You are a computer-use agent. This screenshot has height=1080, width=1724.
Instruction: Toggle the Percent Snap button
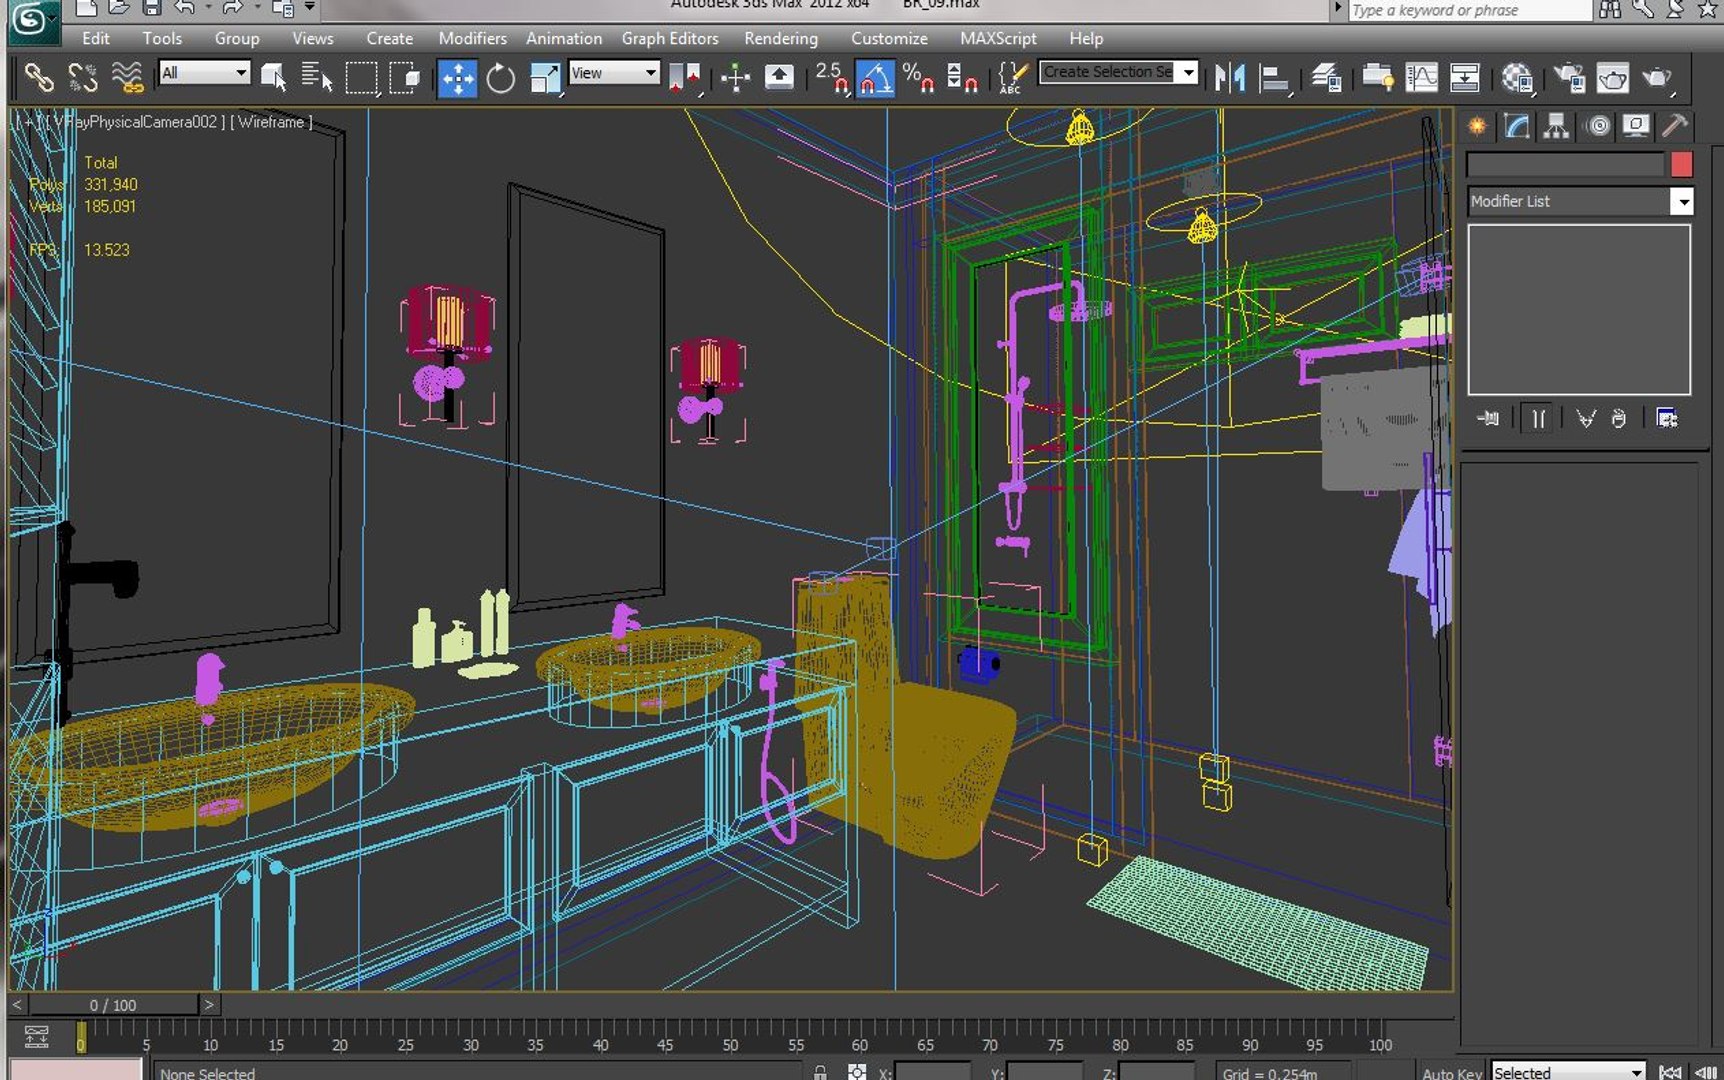[918, 77]
